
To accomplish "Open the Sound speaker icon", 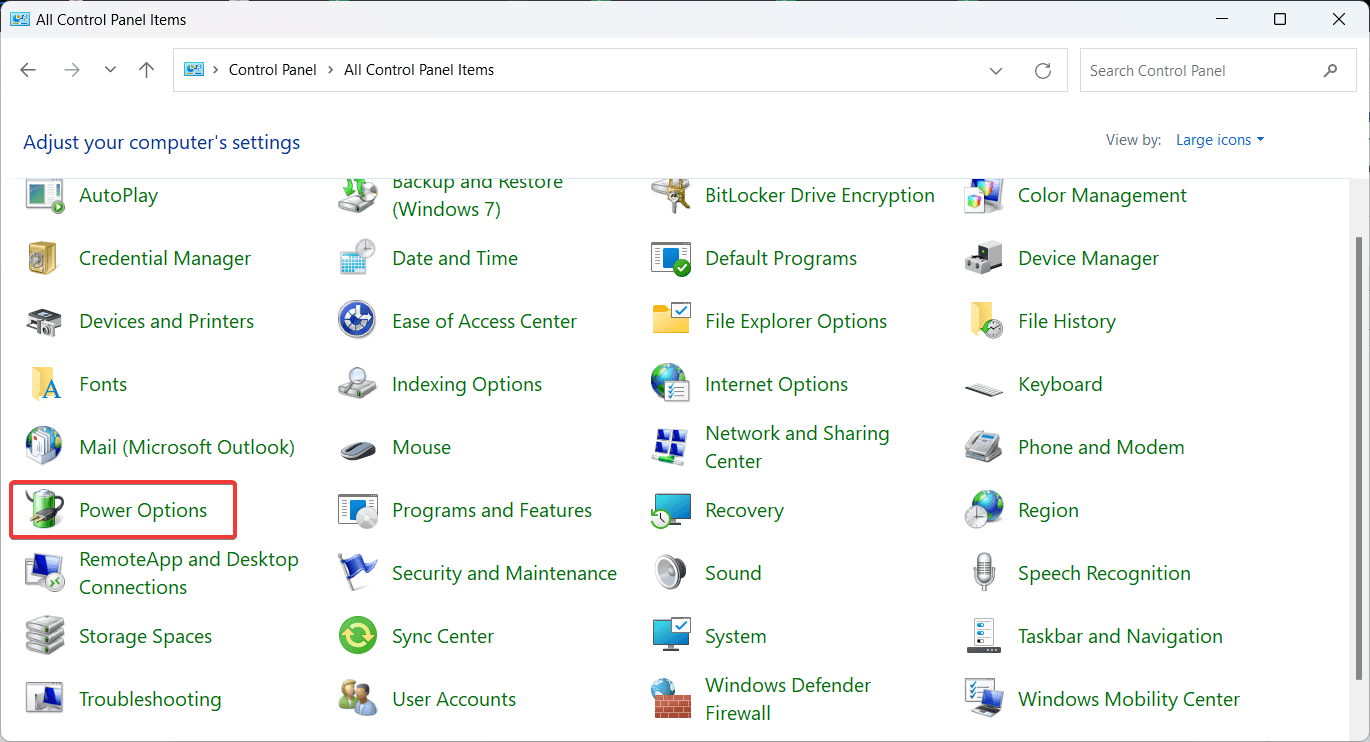I will pyautogui.click(x=670, y=573).
